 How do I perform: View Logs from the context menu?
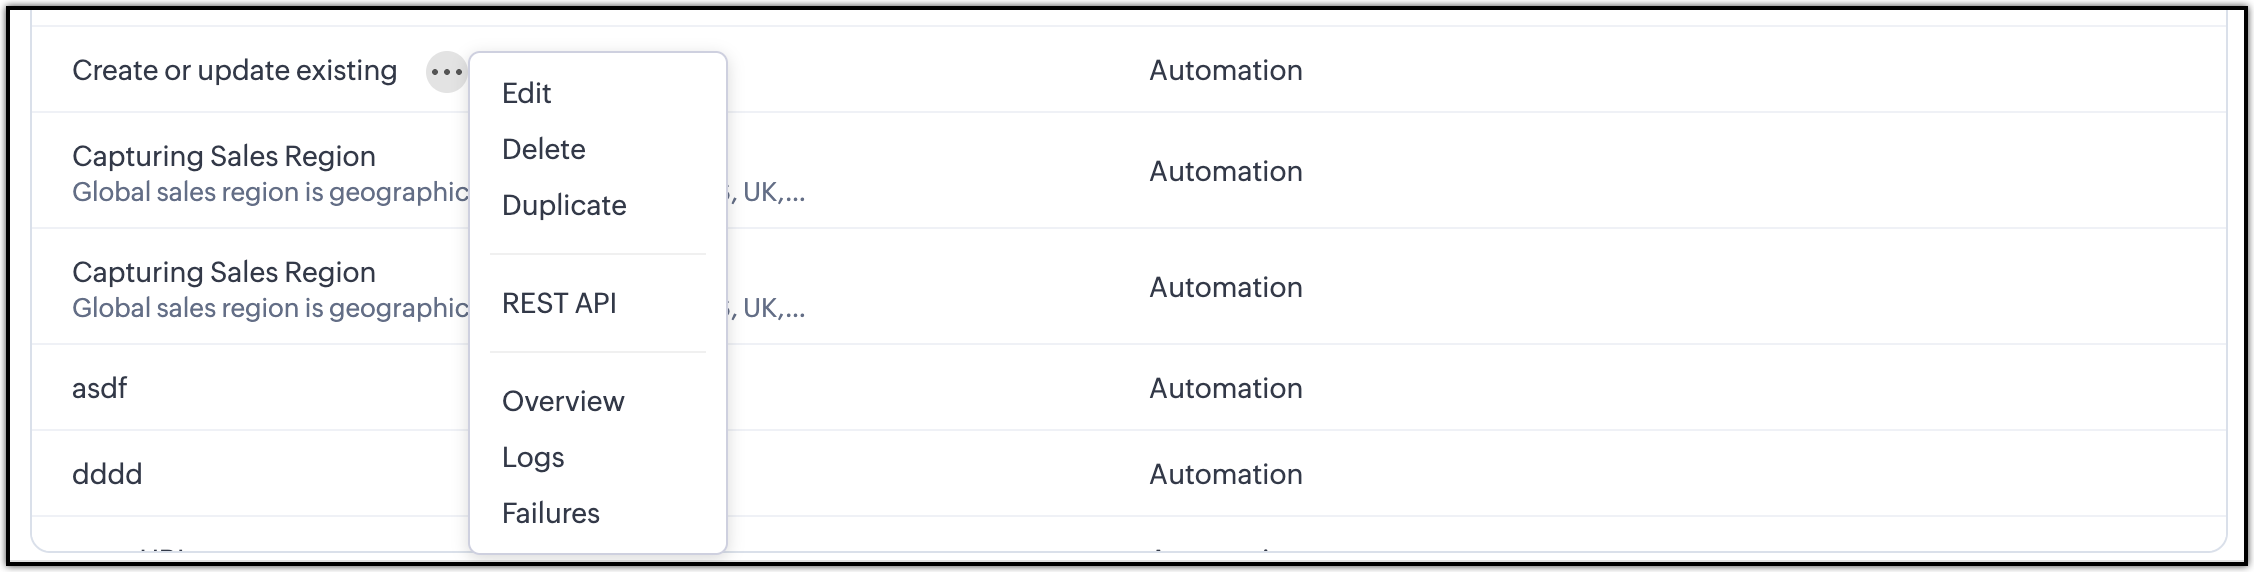[x=533, y=457]
